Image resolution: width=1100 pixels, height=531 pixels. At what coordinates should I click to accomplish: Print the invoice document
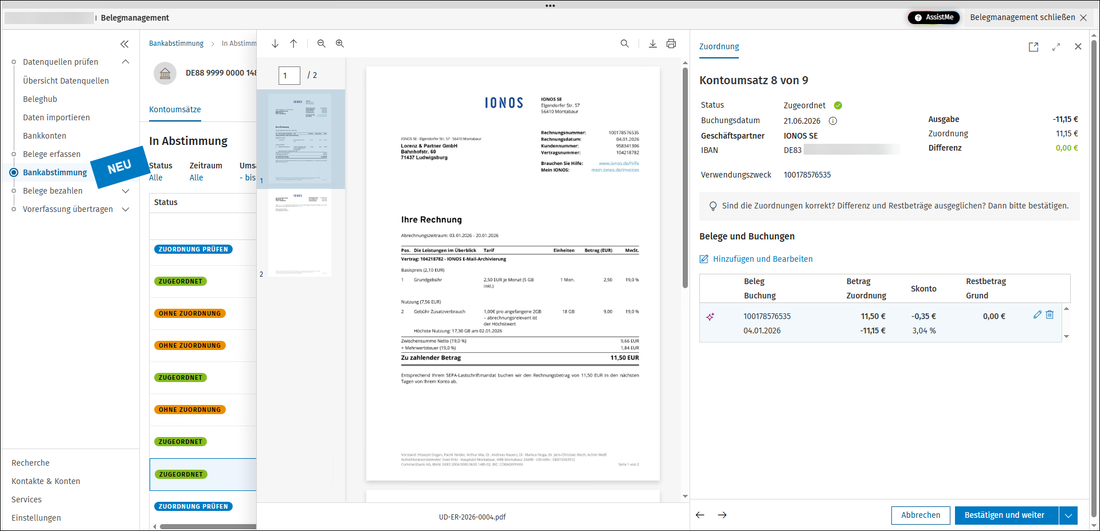671,43
